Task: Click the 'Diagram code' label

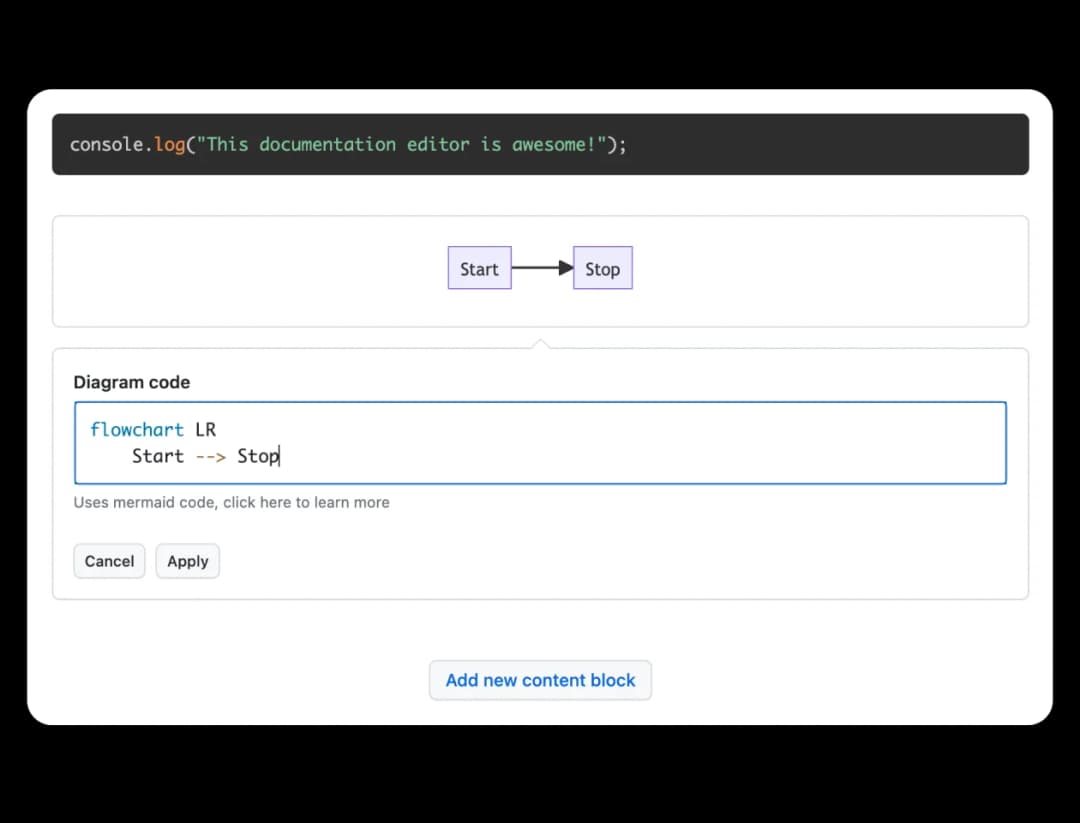Action: point(132,382)
